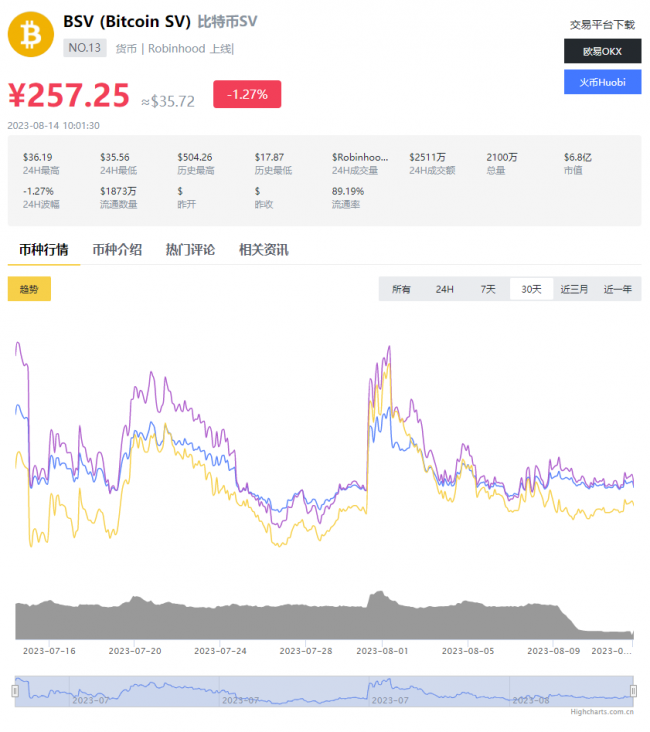The width and height of the screenshot is (650, 732).
Task: Click the 货币 | Robinhood 上线 tag text
Action: coord(175,49)
